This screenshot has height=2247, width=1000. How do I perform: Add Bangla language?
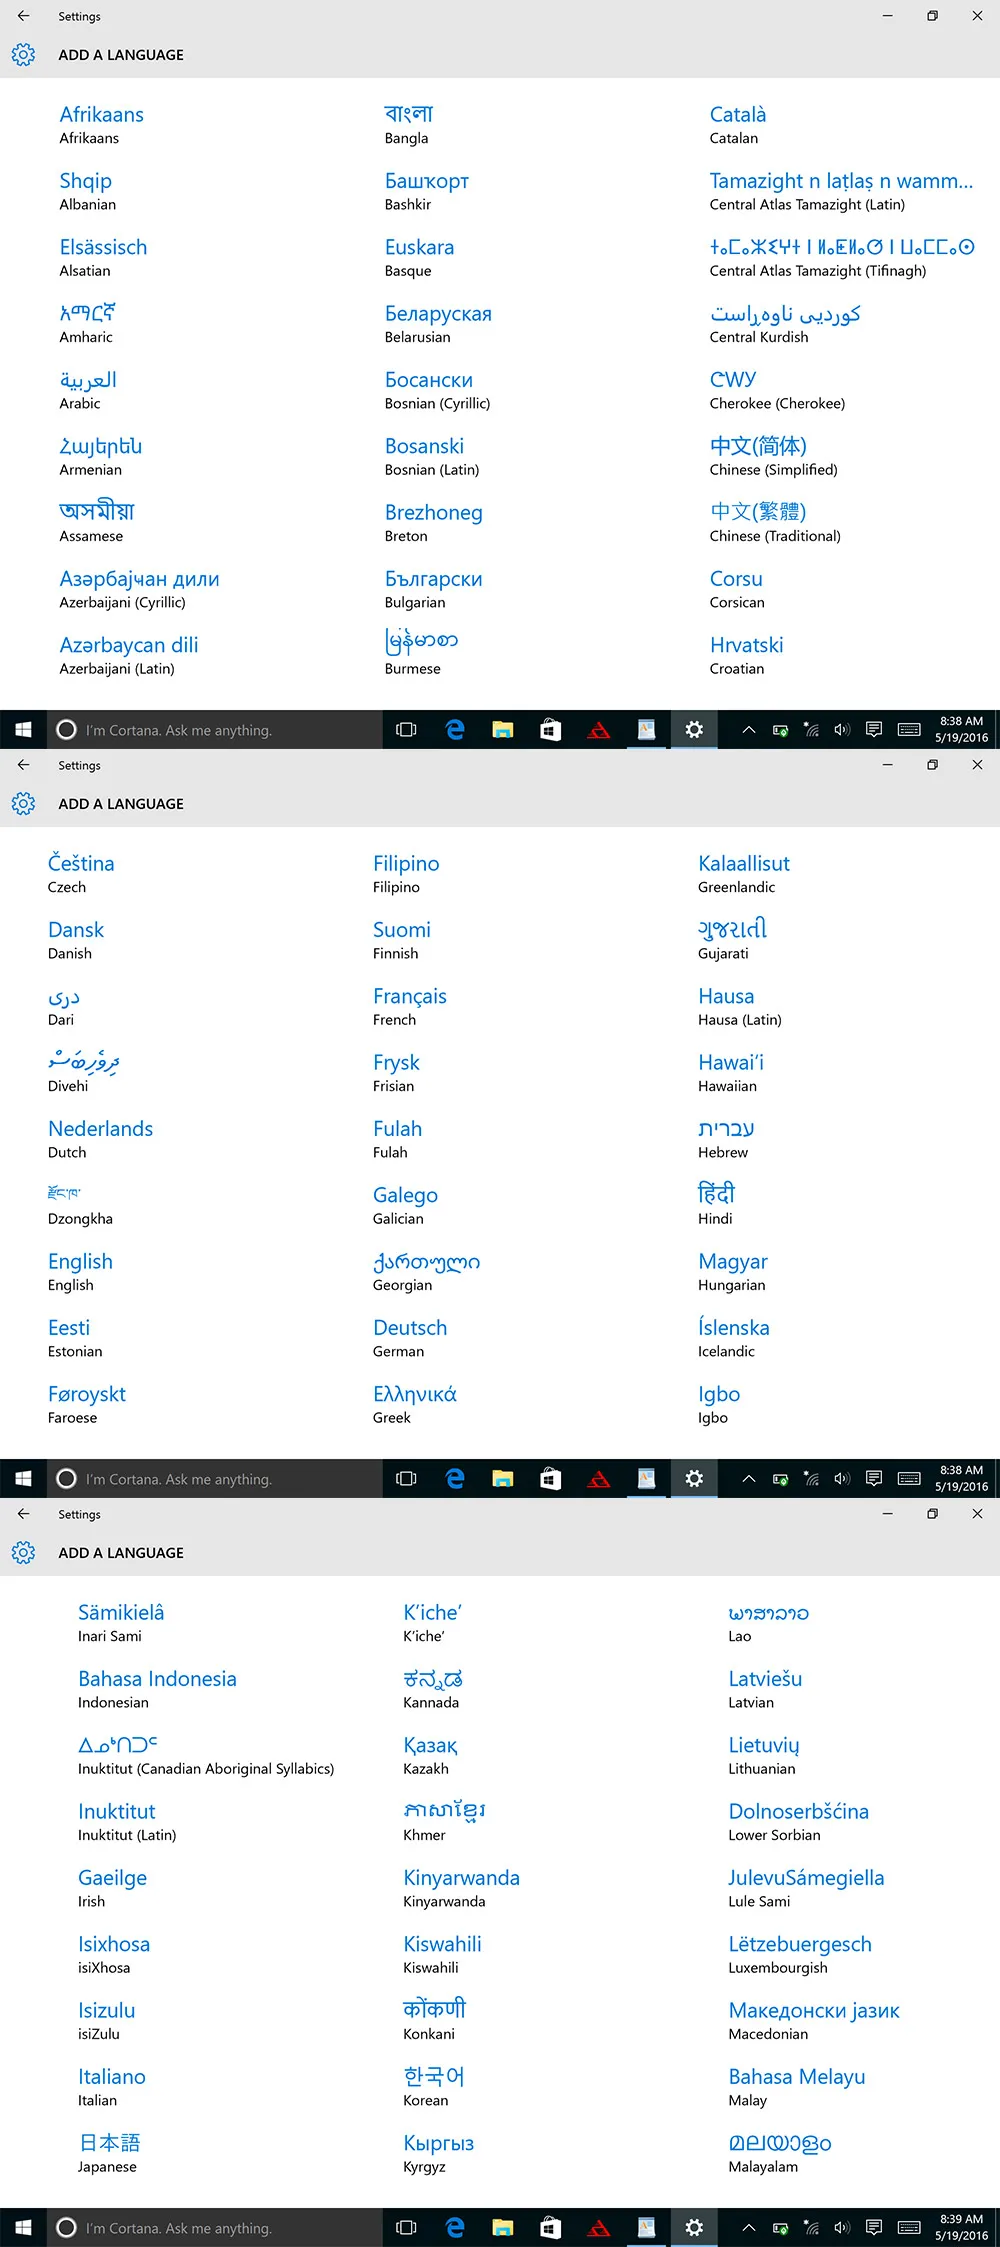click(x=409, y=125)
